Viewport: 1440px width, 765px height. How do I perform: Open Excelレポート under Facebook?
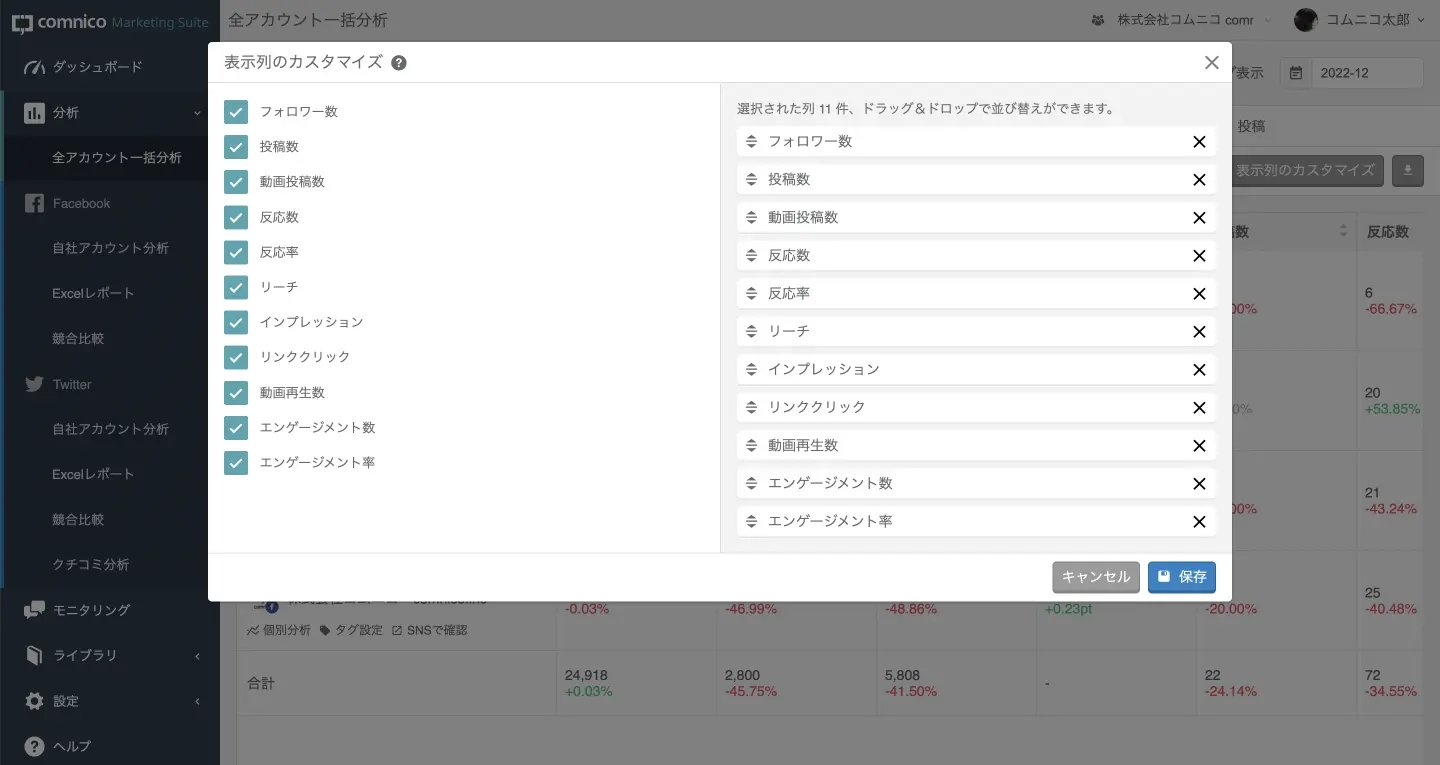click(93, 293)
